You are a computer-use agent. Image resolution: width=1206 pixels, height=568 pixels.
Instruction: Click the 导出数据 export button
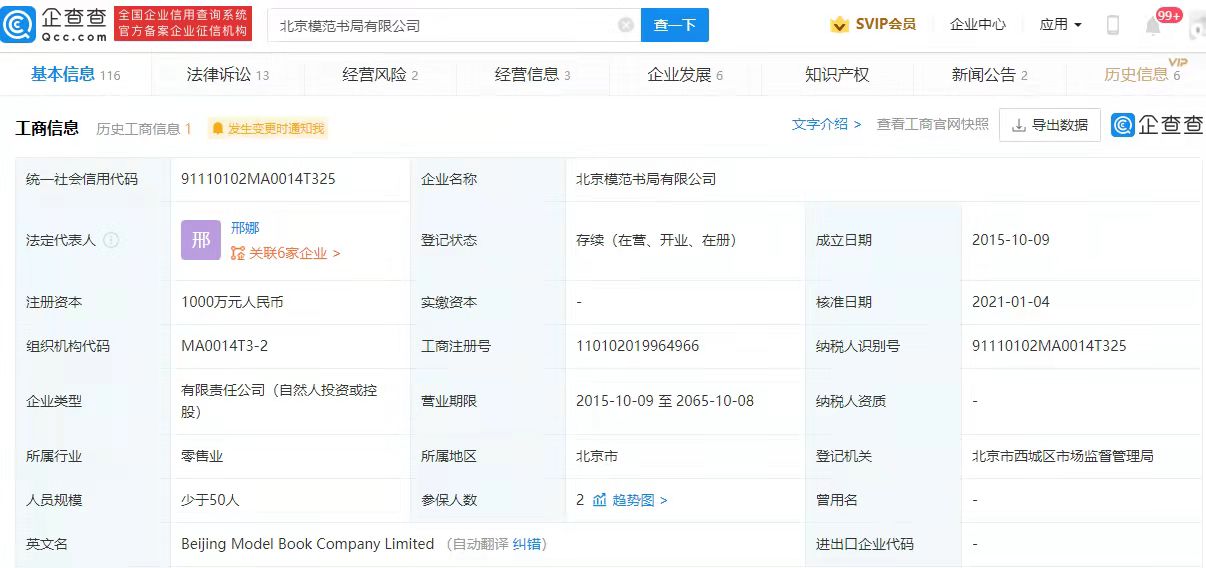[x=1050, y=125]
